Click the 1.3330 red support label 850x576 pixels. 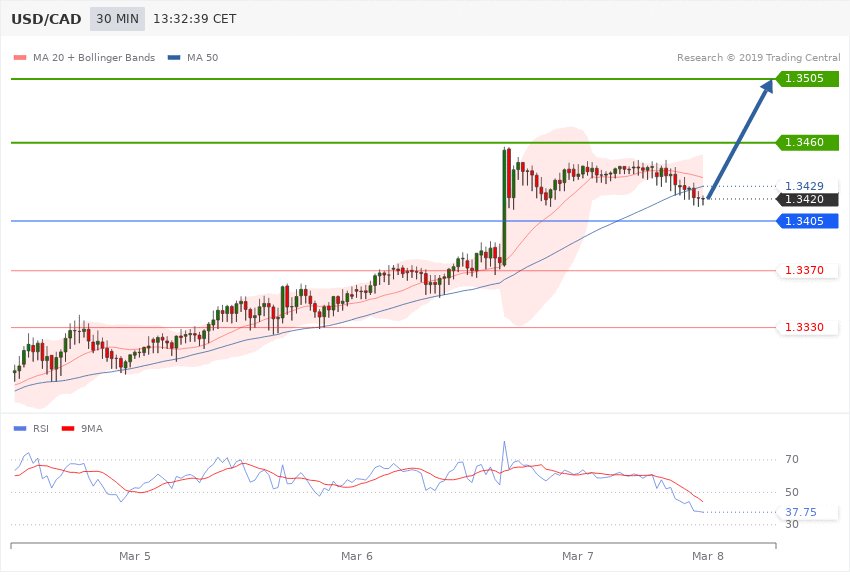808,327
